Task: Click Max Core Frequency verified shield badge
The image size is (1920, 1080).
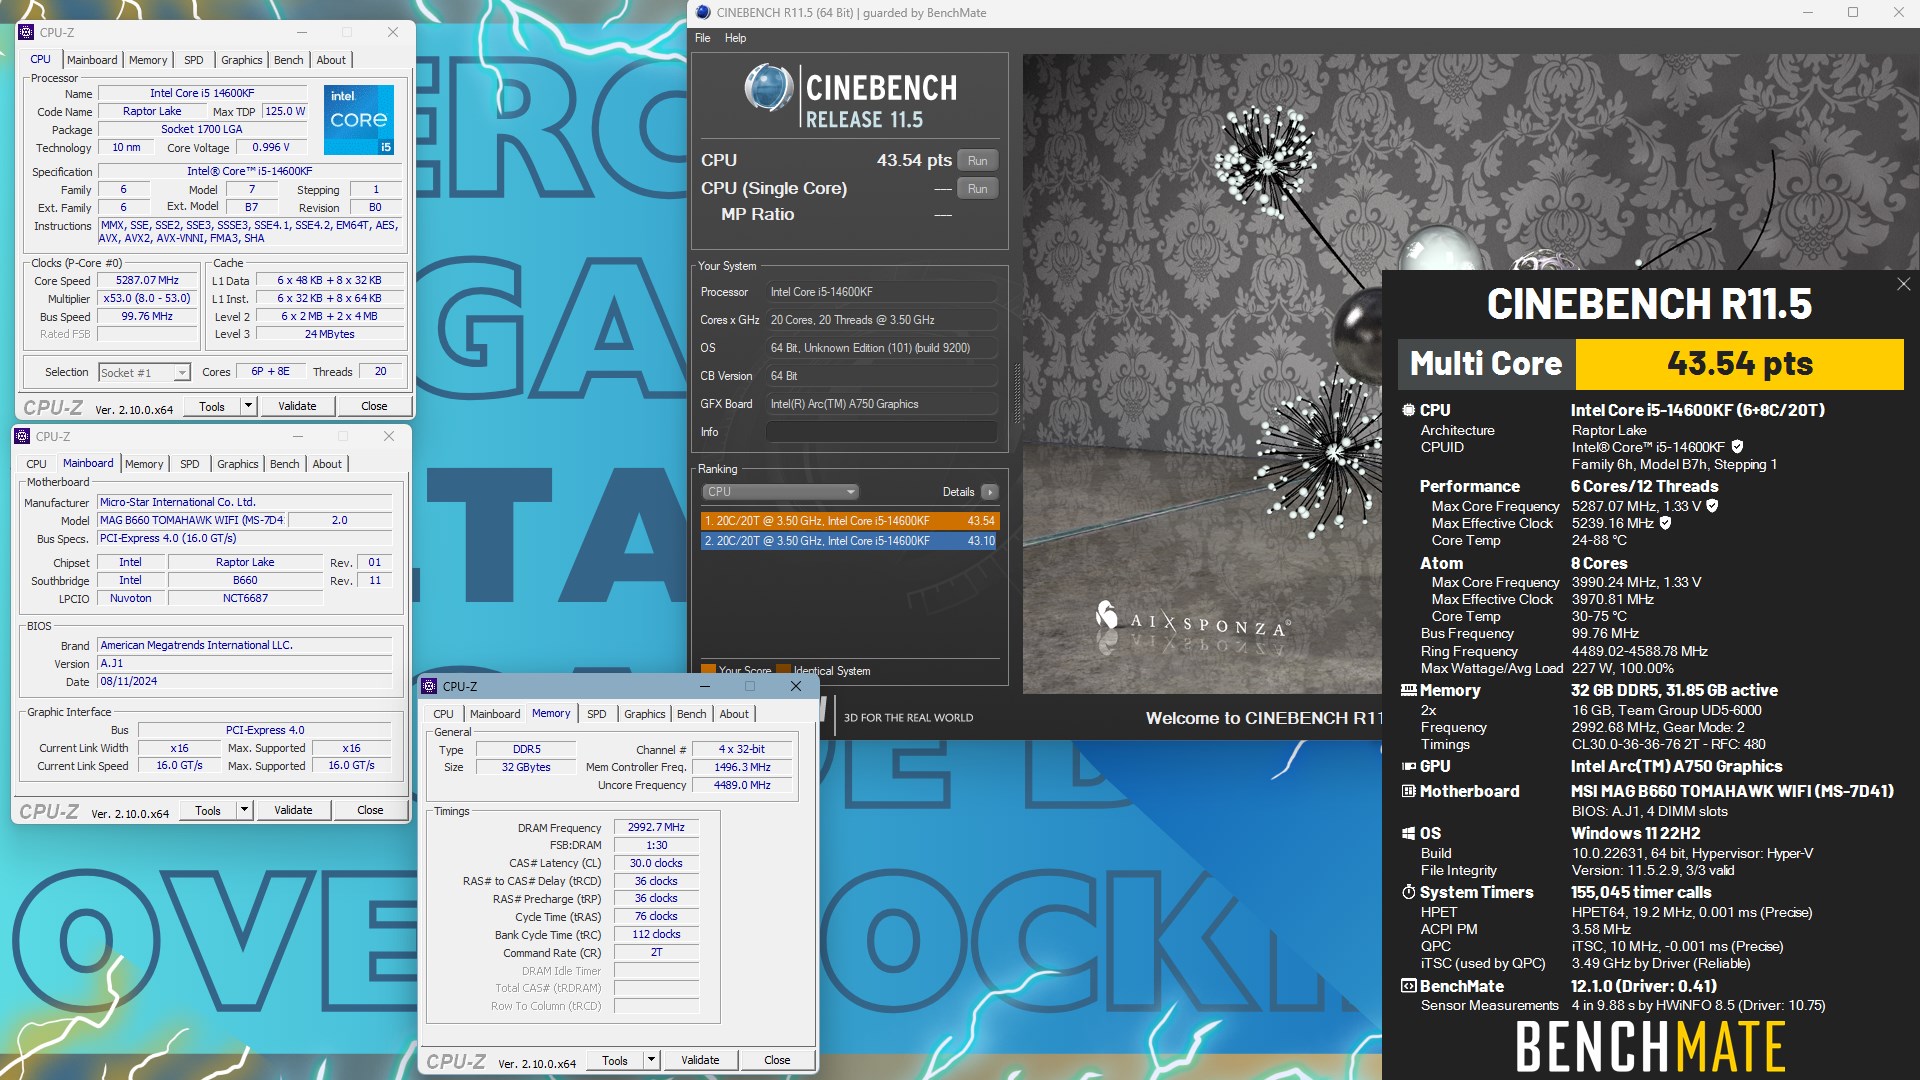Action: point(1712,506)
